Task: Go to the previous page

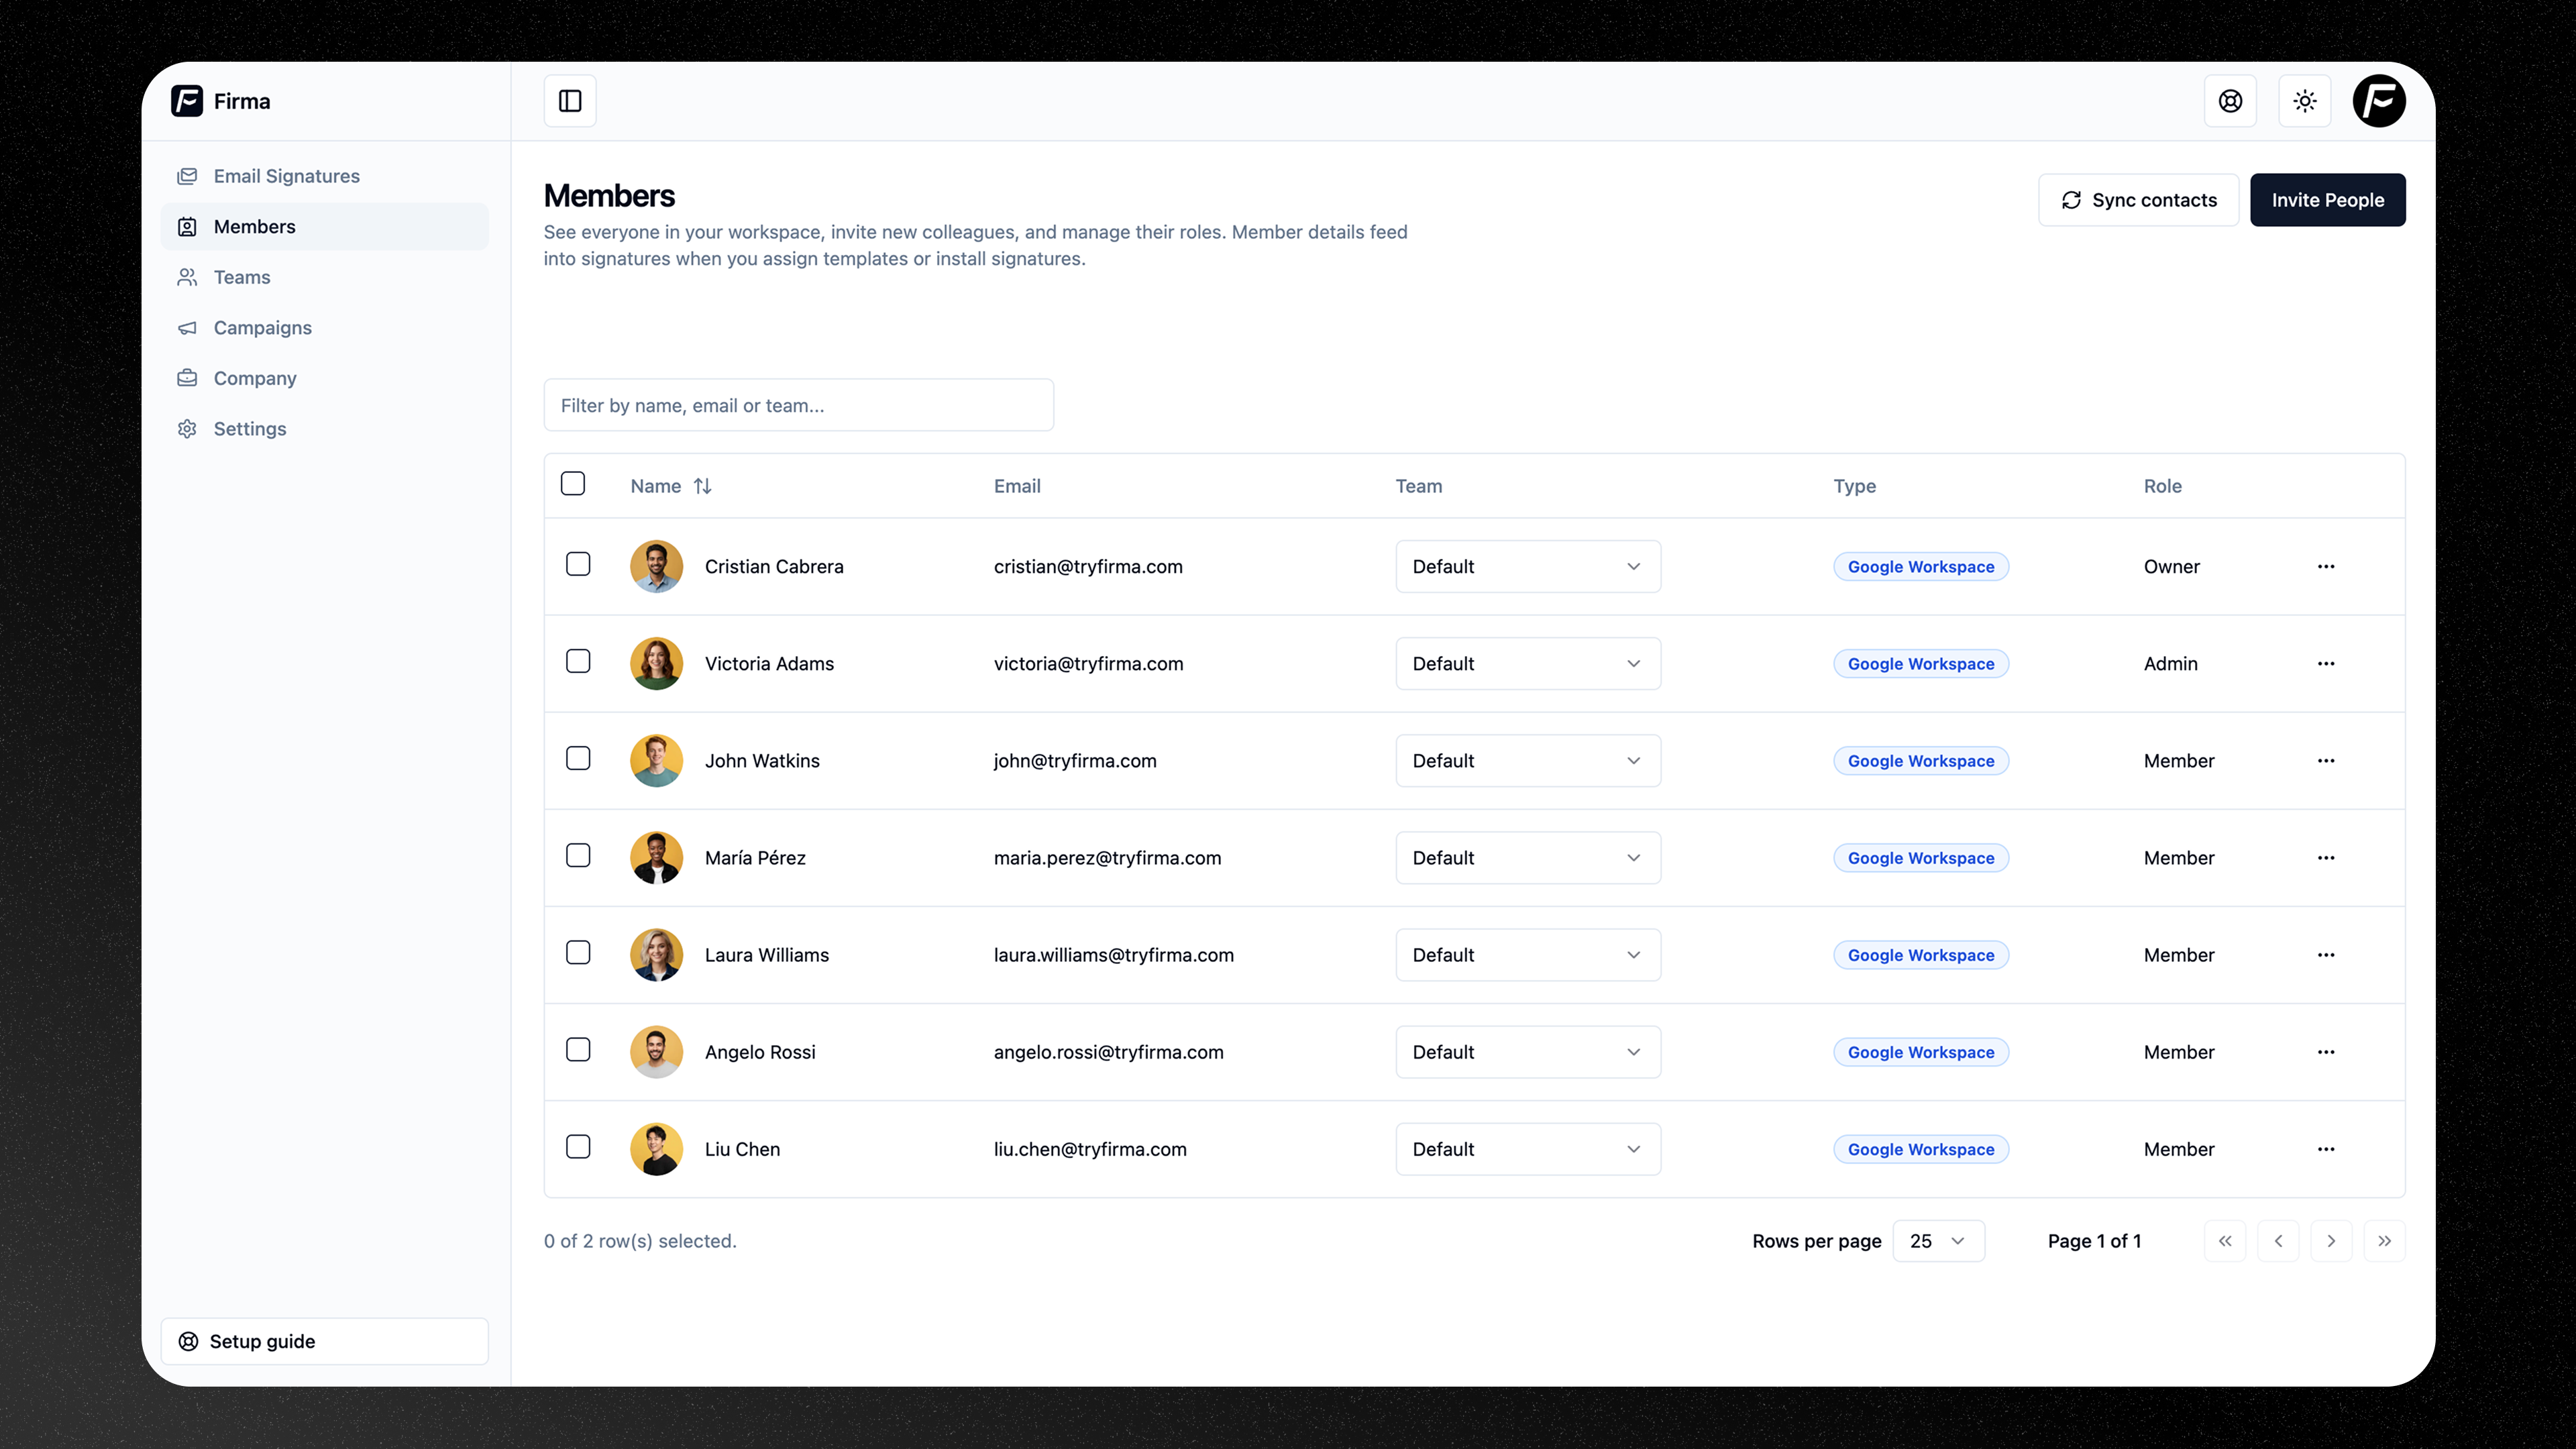Action: (2278, 1241)
